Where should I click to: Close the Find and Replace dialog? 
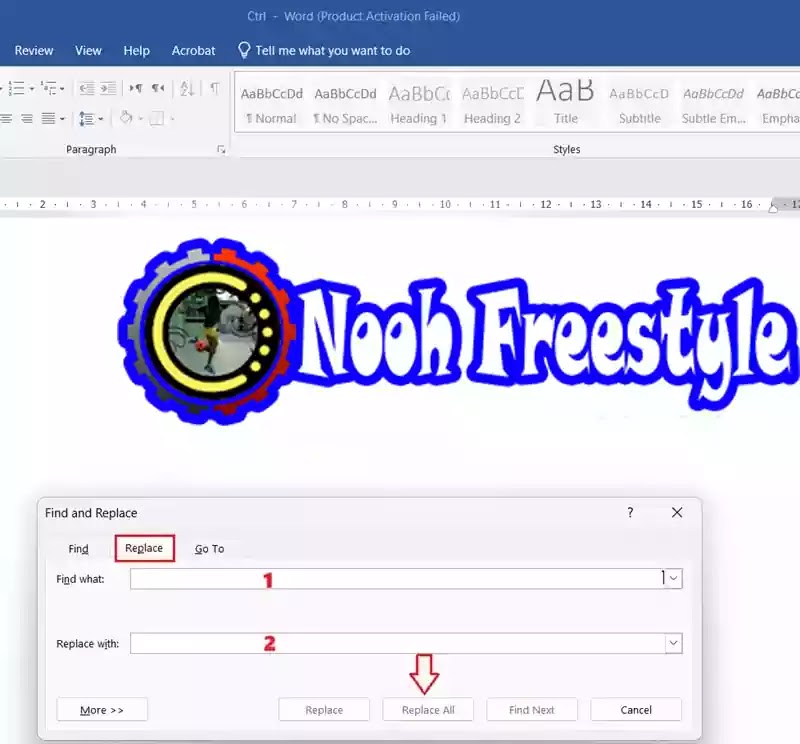coord(677,512)
